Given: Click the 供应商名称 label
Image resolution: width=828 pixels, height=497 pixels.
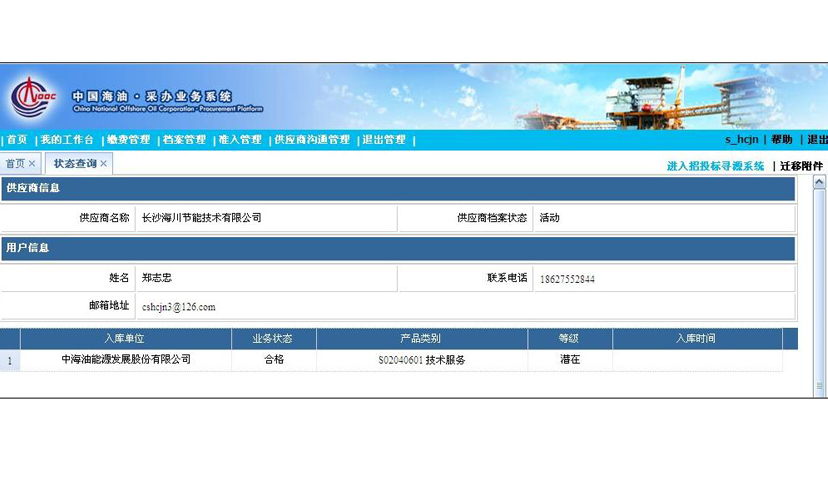Looking at the screenshot, I should [x=105, y=218].
